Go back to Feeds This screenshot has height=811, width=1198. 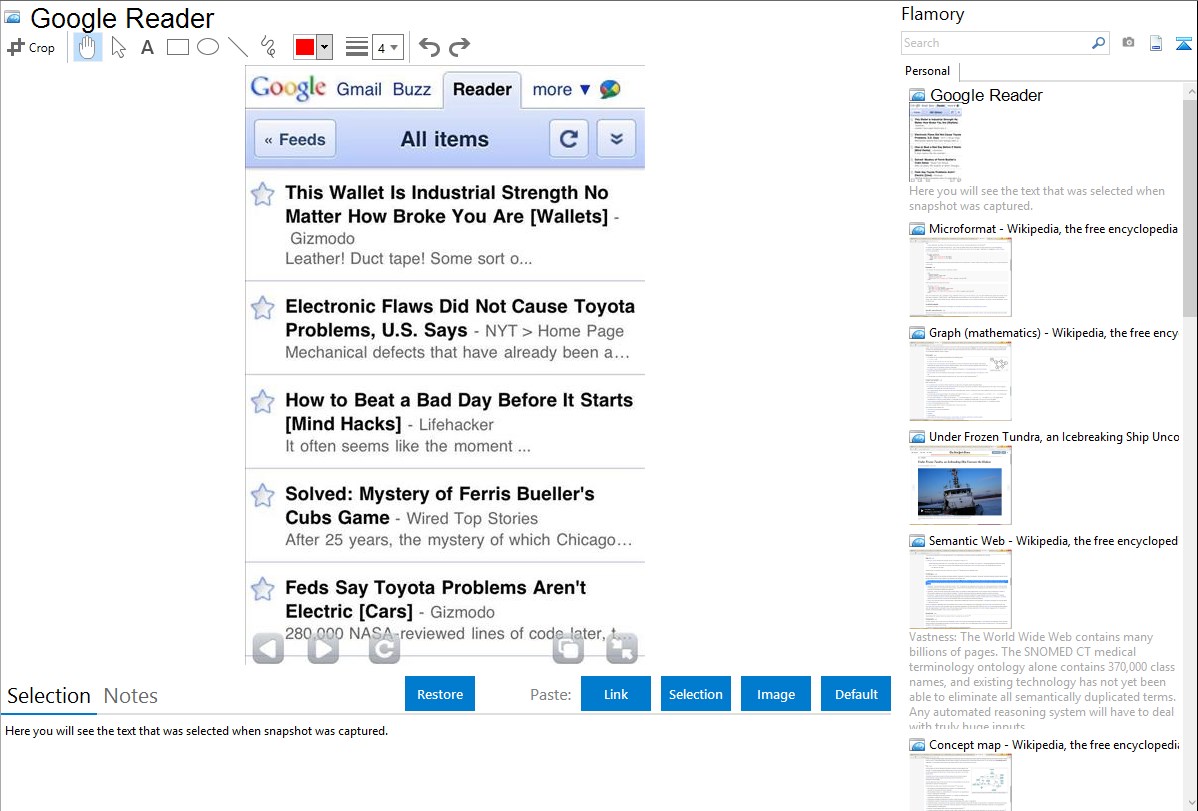tap(295, 139)
